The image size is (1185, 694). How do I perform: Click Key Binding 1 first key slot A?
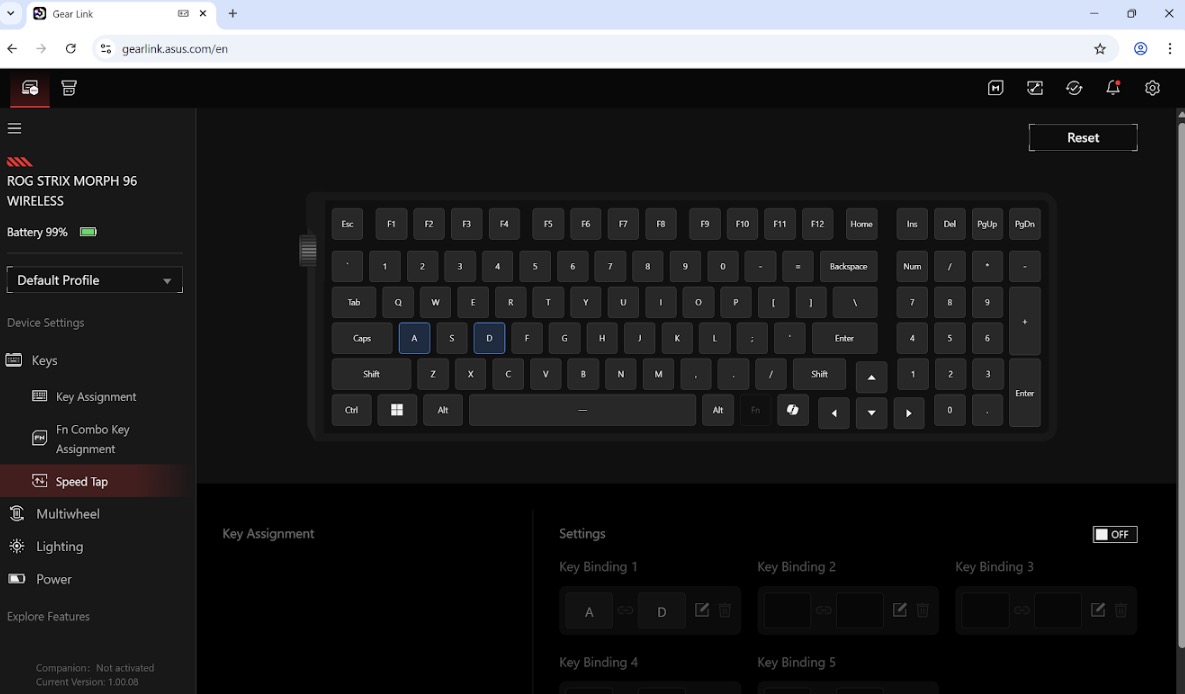coord(589,612)
